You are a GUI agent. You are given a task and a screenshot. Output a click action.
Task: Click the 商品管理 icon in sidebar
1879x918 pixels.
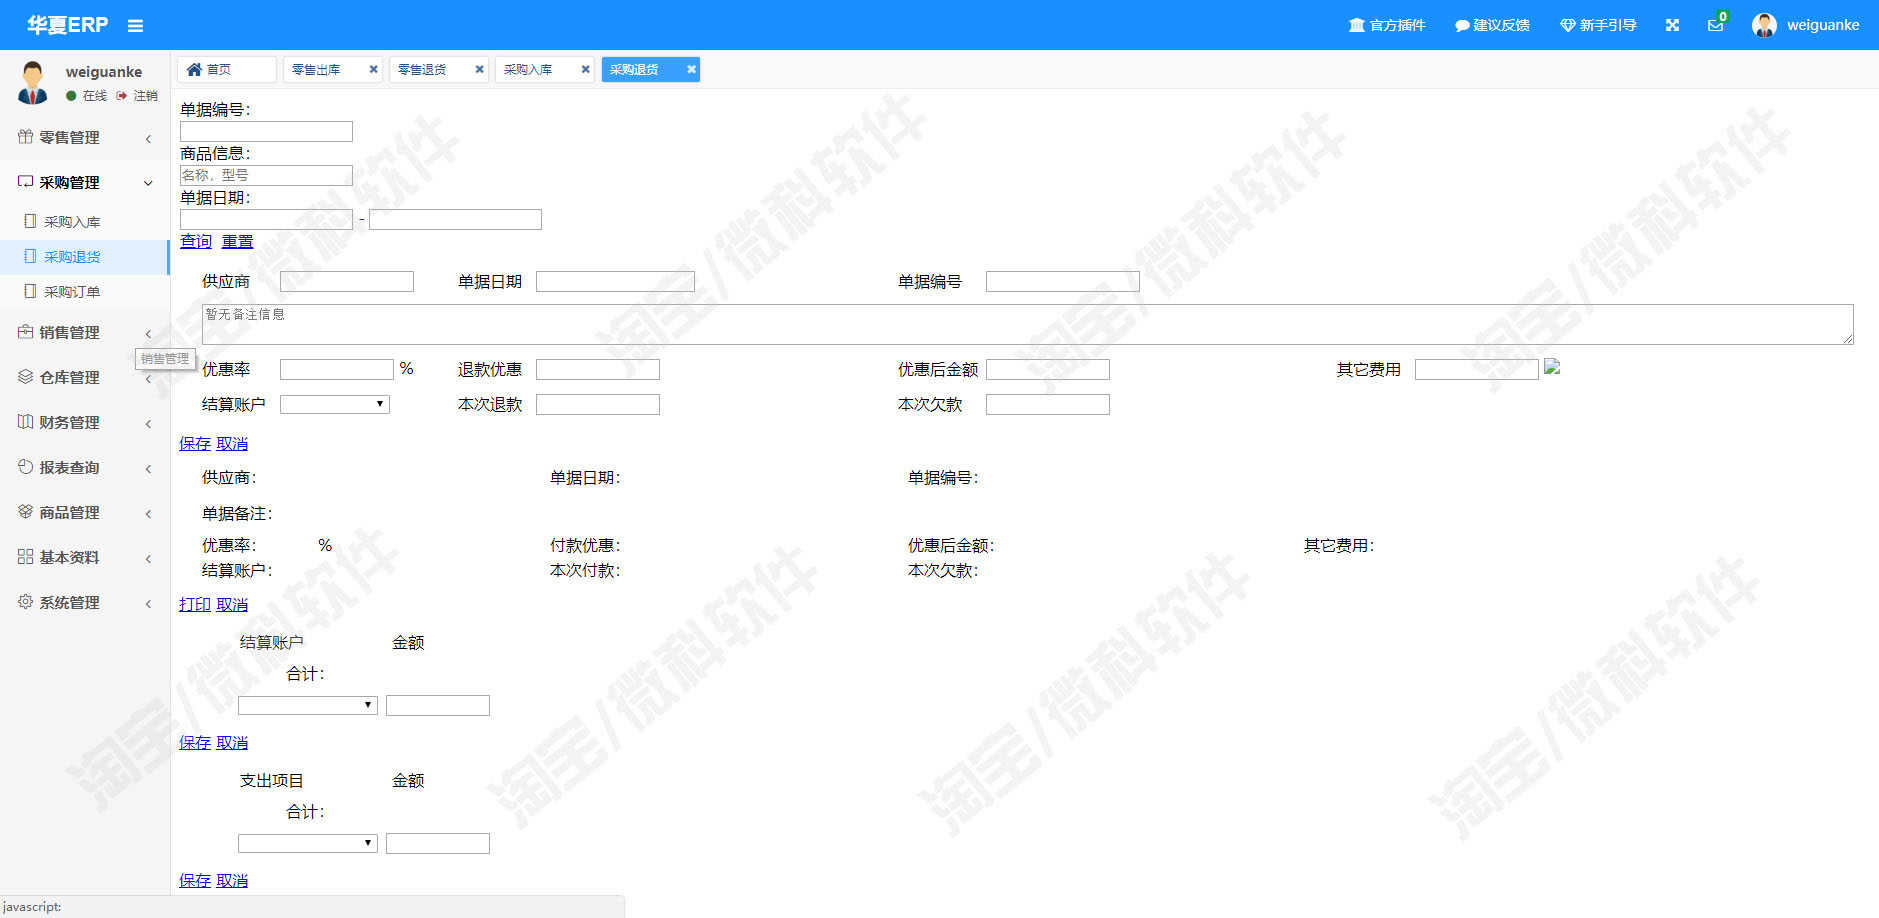[25, 512]
